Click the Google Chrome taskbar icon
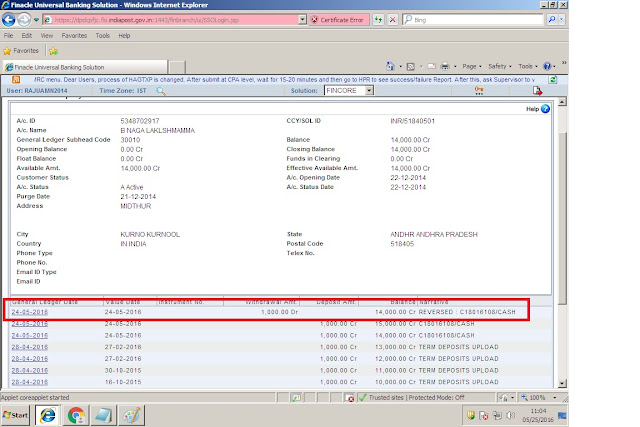 tap(76, 416)
